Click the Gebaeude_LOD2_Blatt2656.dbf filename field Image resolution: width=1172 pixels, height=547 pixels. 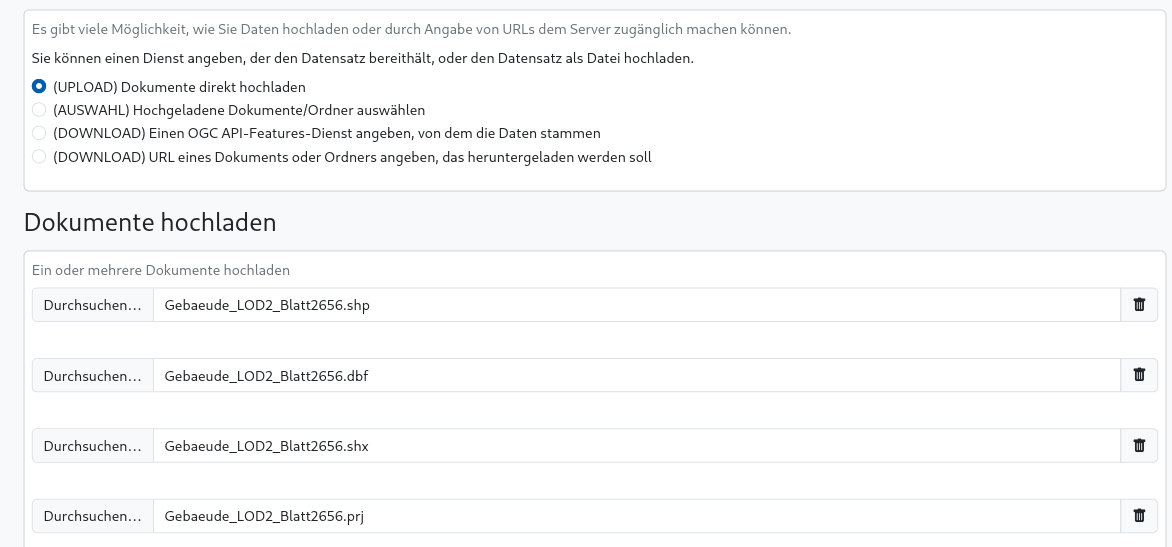point(637,375)
